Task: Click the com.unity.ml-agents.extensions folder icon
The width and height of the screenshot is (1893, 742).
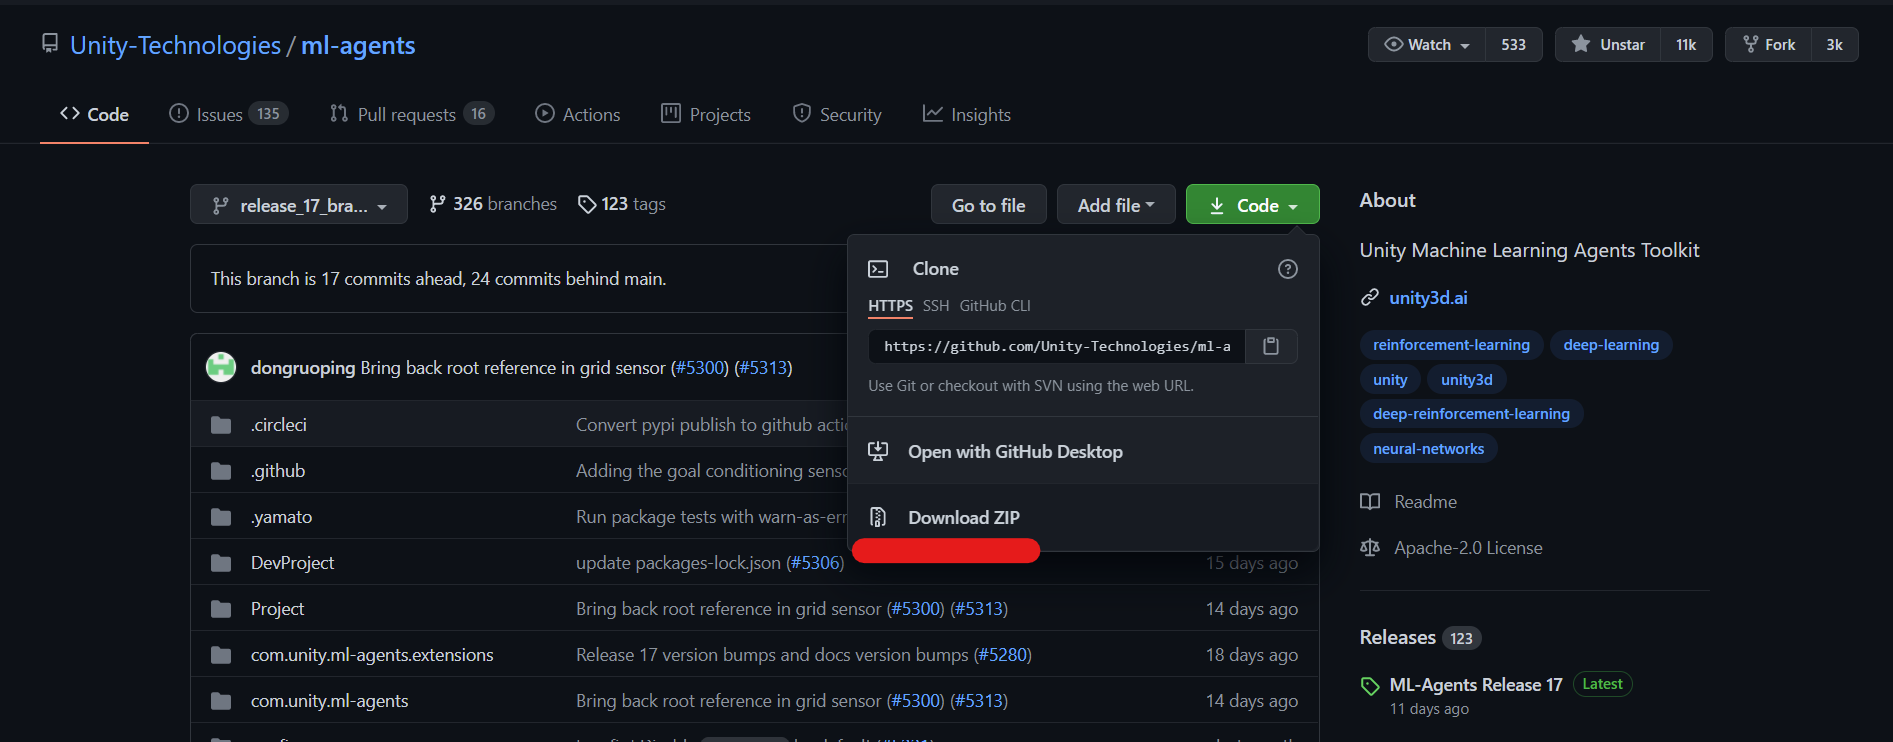Action: click(x=221, y=655)
